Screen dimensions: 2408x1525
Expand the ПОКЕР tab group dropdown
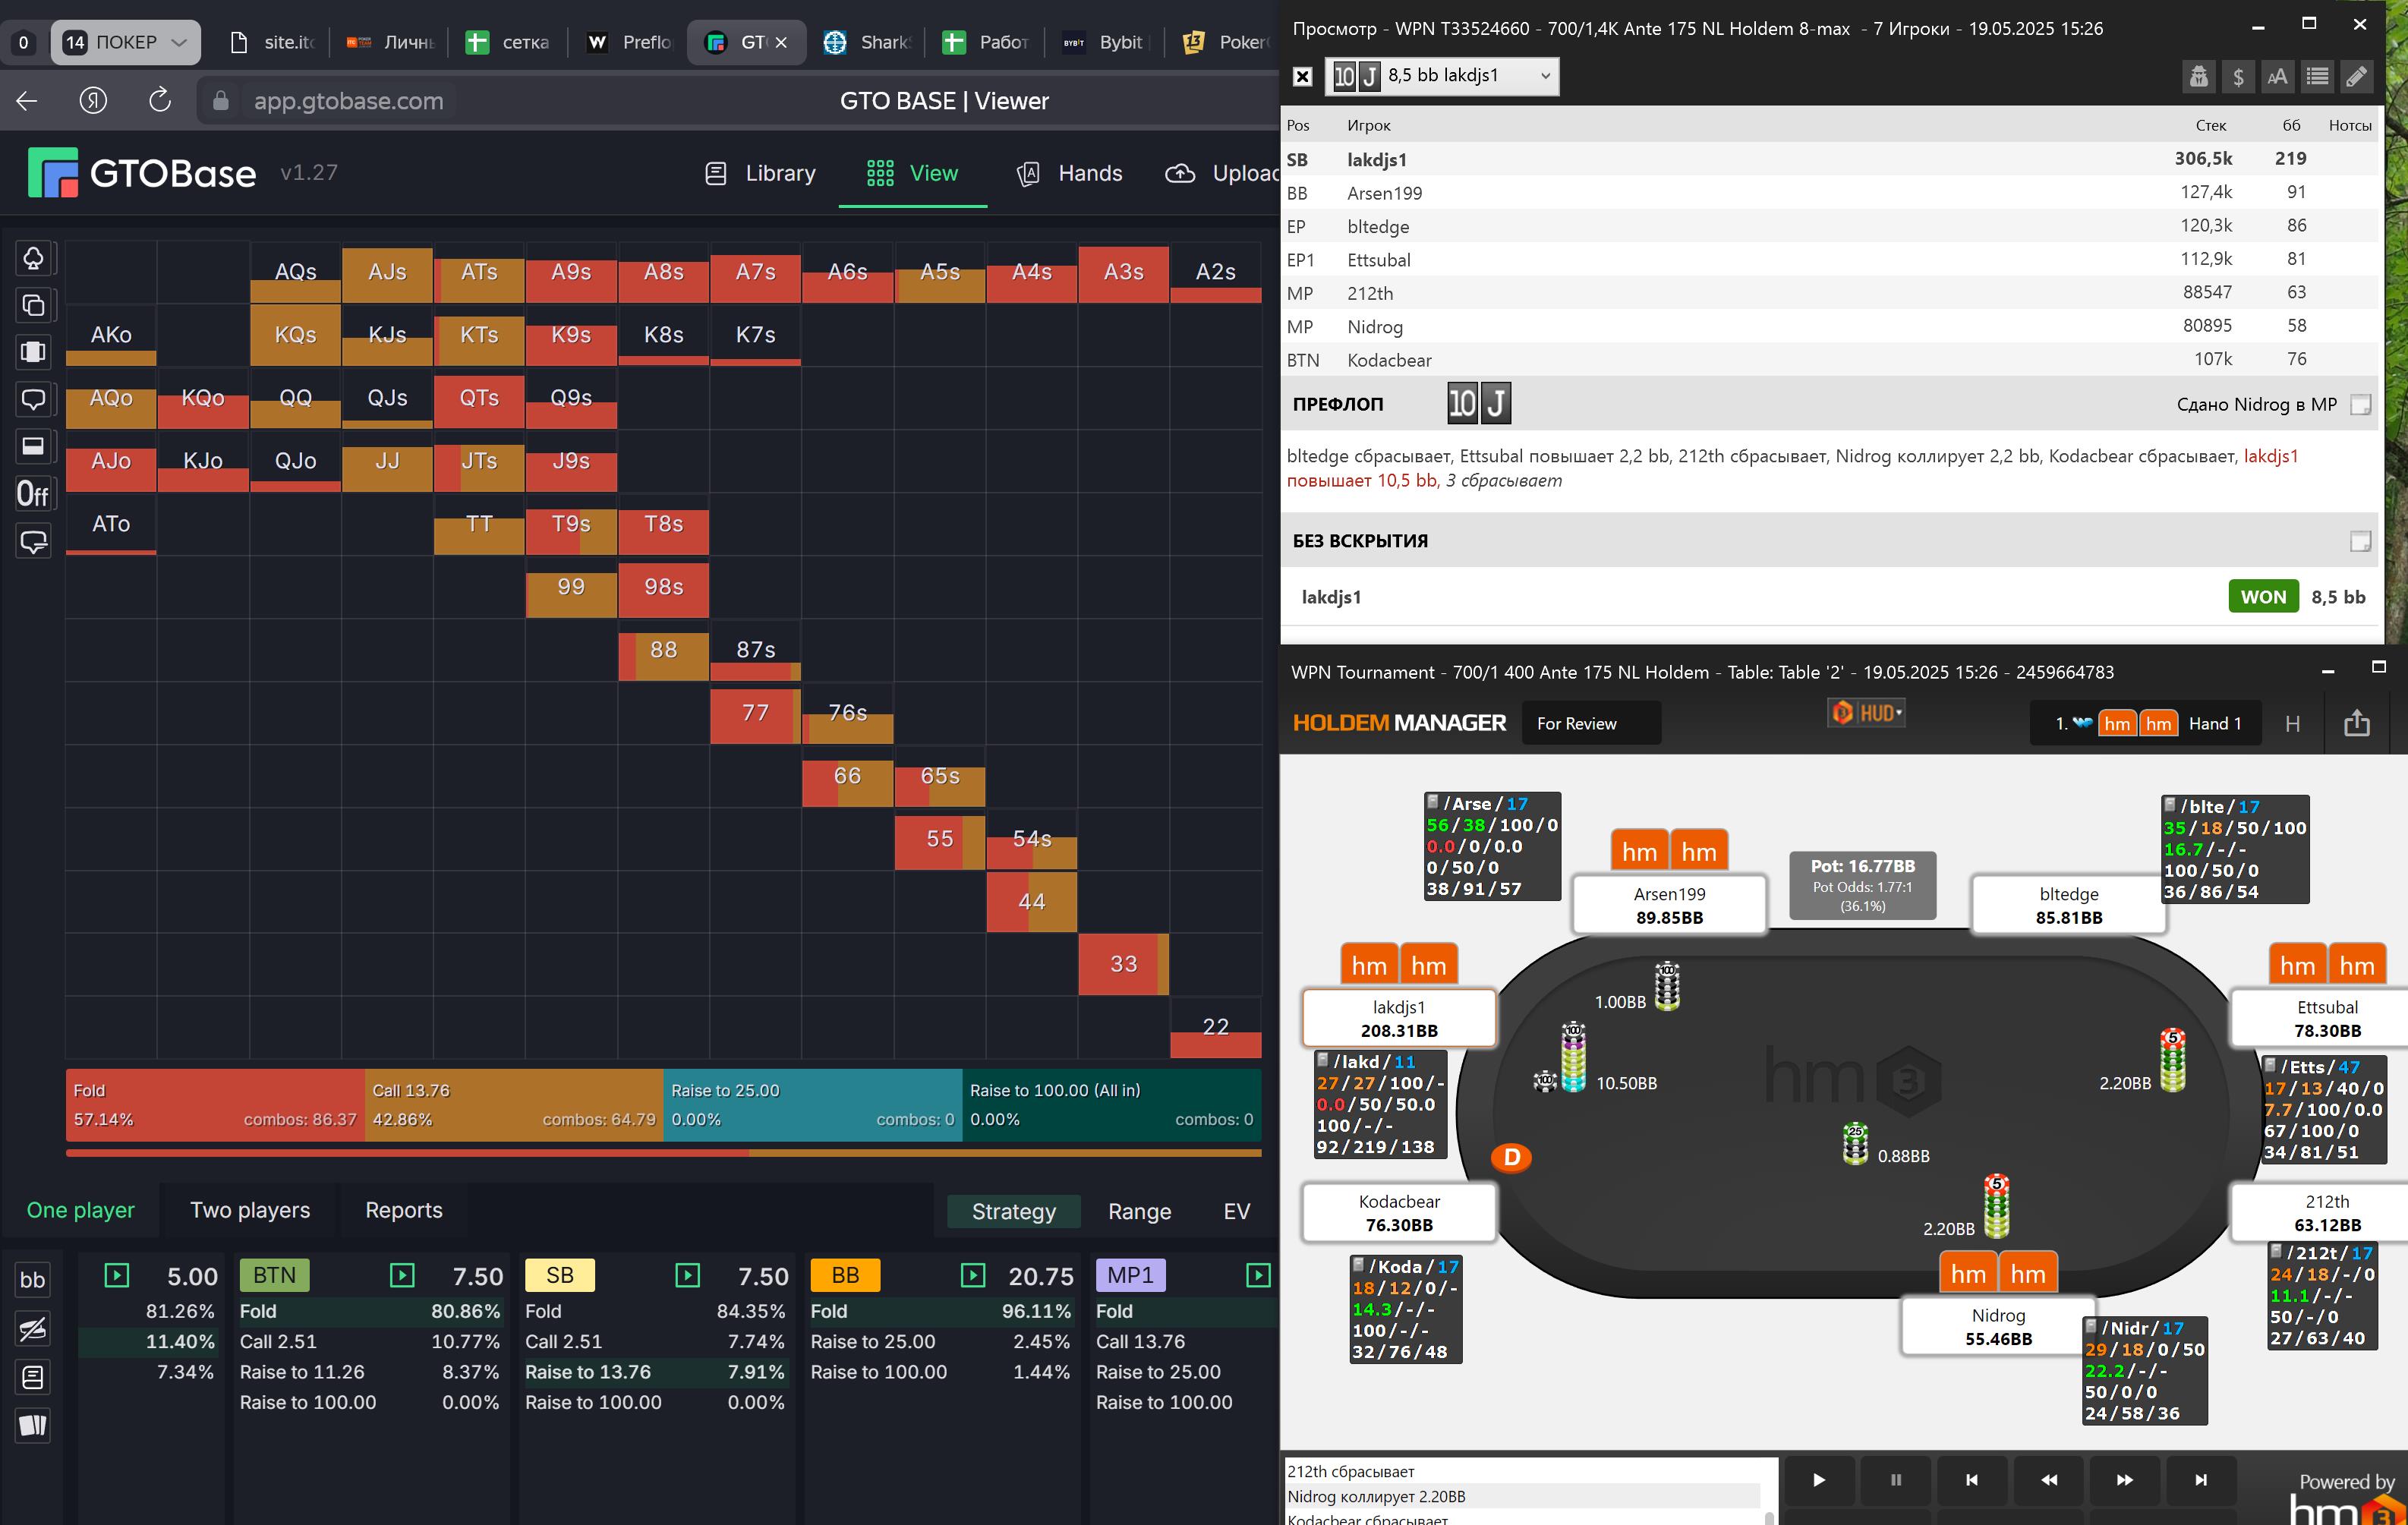tap(180, 42)
